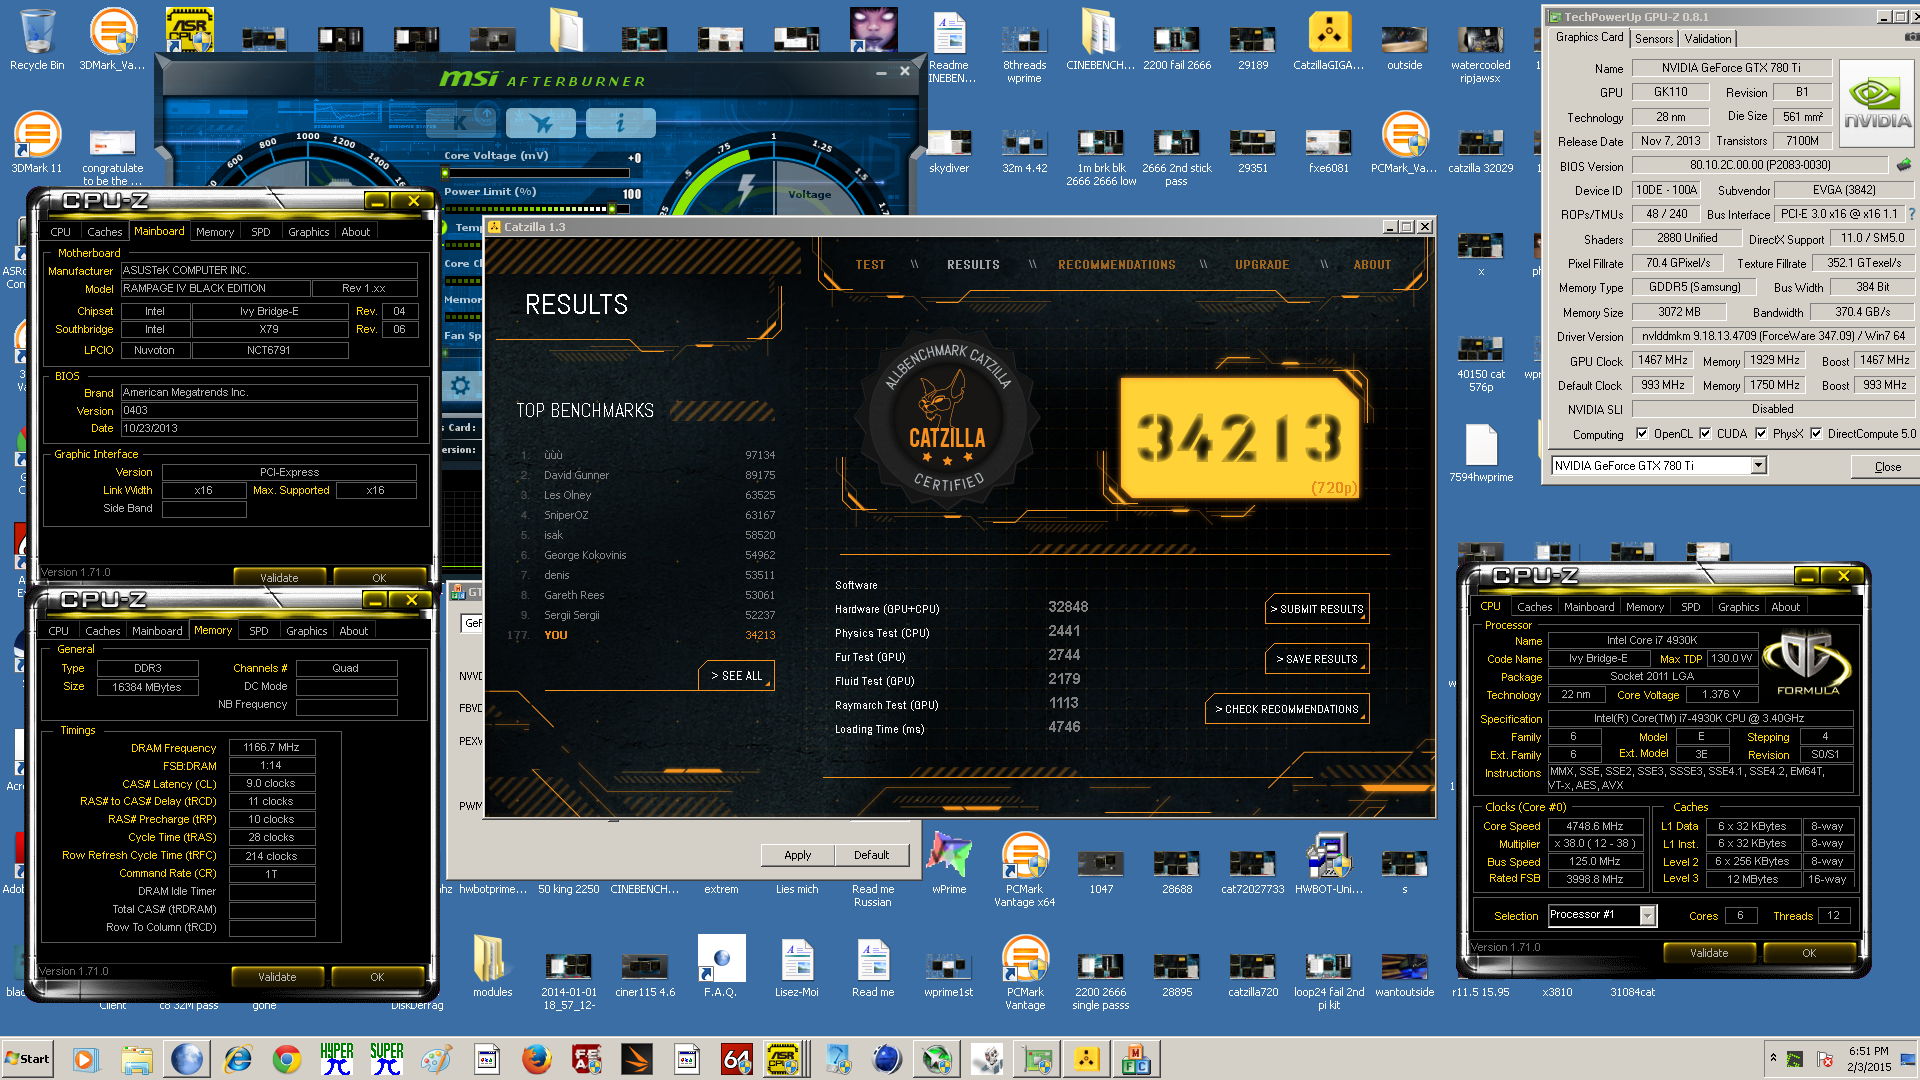Launch Paint from the taskbar
The height and width of the screenshot is (1080, 1920).
[437, 1059]
